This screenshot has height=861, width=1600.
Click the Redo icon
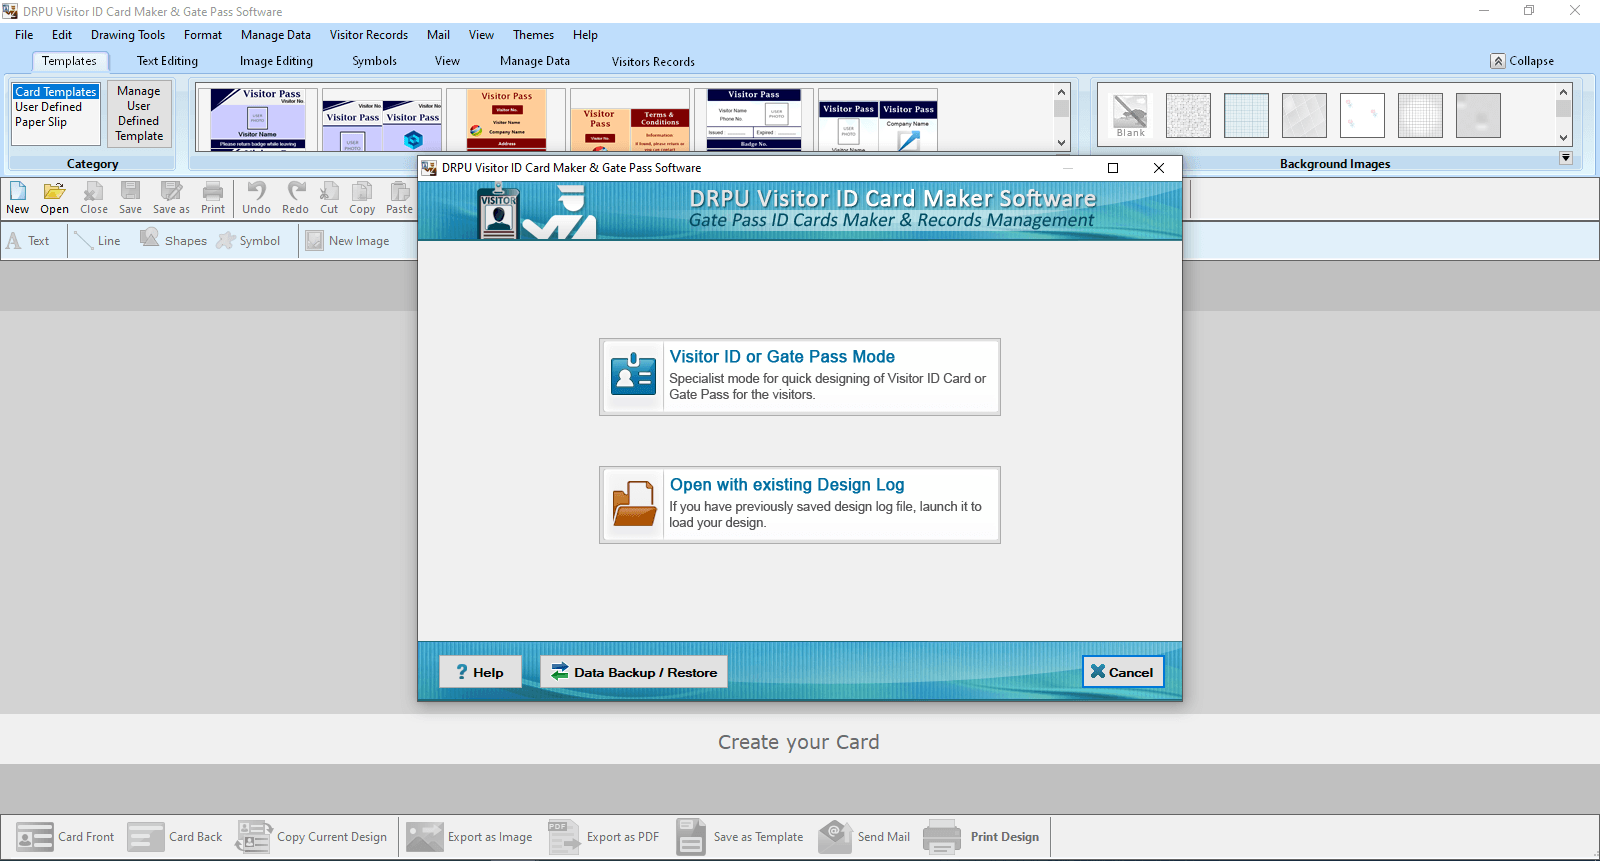295,197
